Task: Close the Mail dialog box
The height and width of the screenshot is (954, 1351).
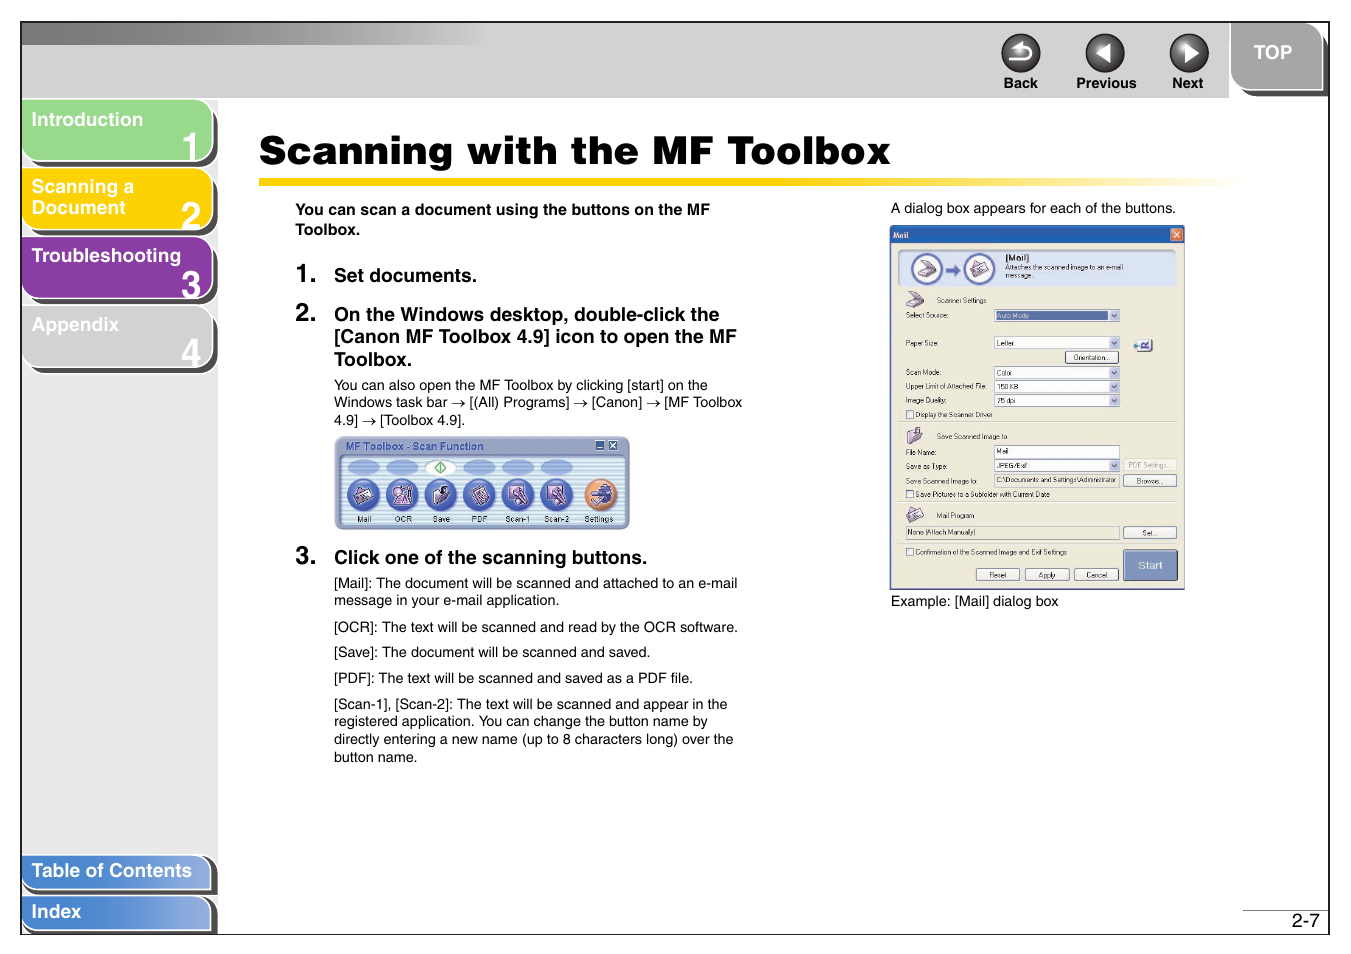Action: [x=1176, y=235]
